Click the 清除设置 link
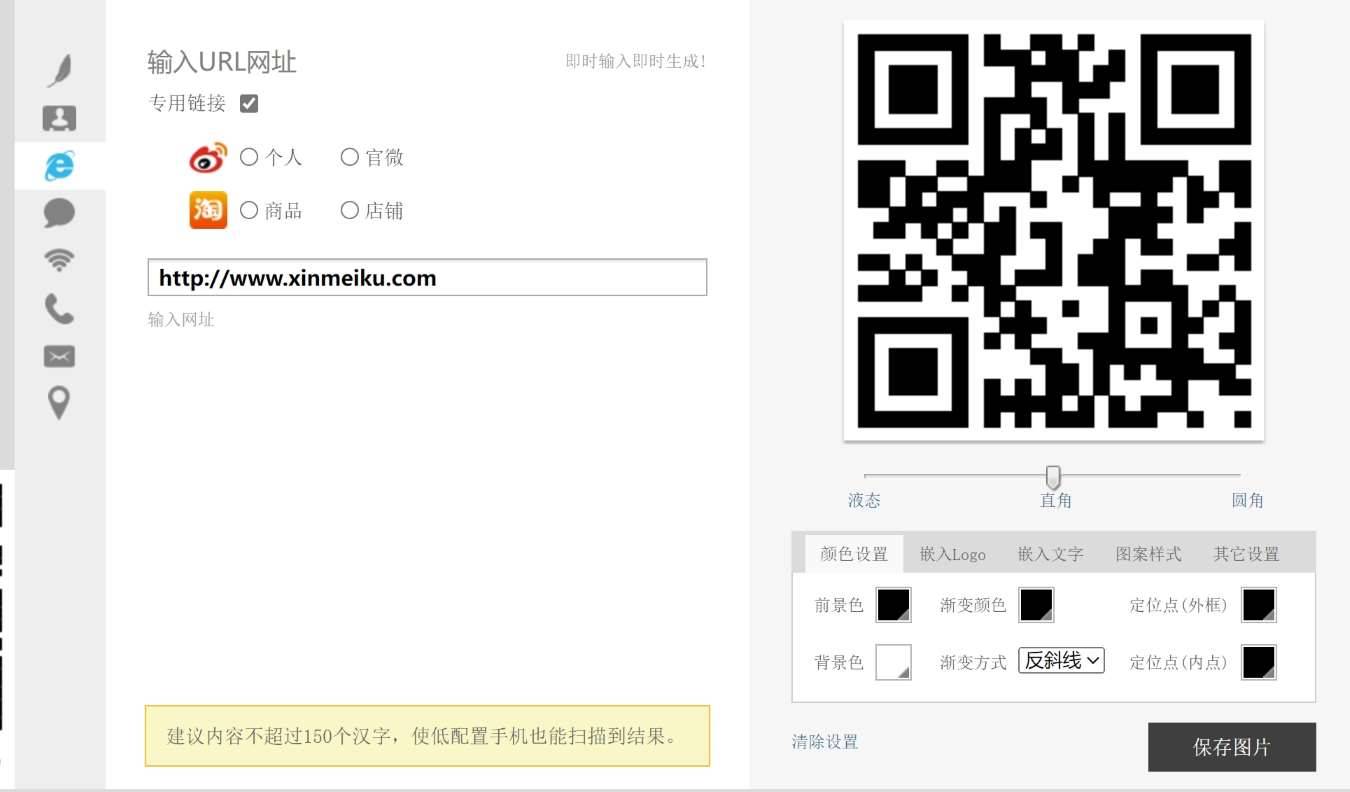The width and height of the screenshot is (1350, 792). click(825, 742)
